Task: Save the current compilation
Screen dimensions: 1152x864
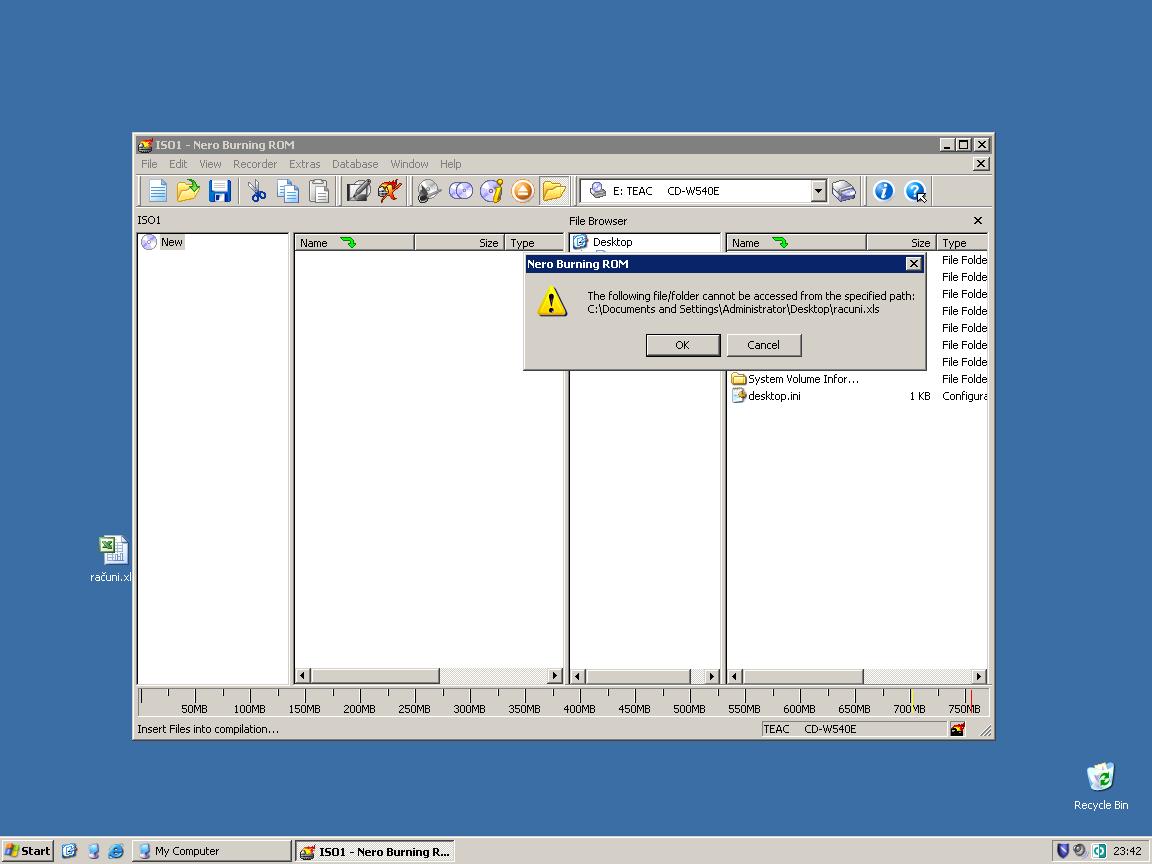Action: [220, 191]
